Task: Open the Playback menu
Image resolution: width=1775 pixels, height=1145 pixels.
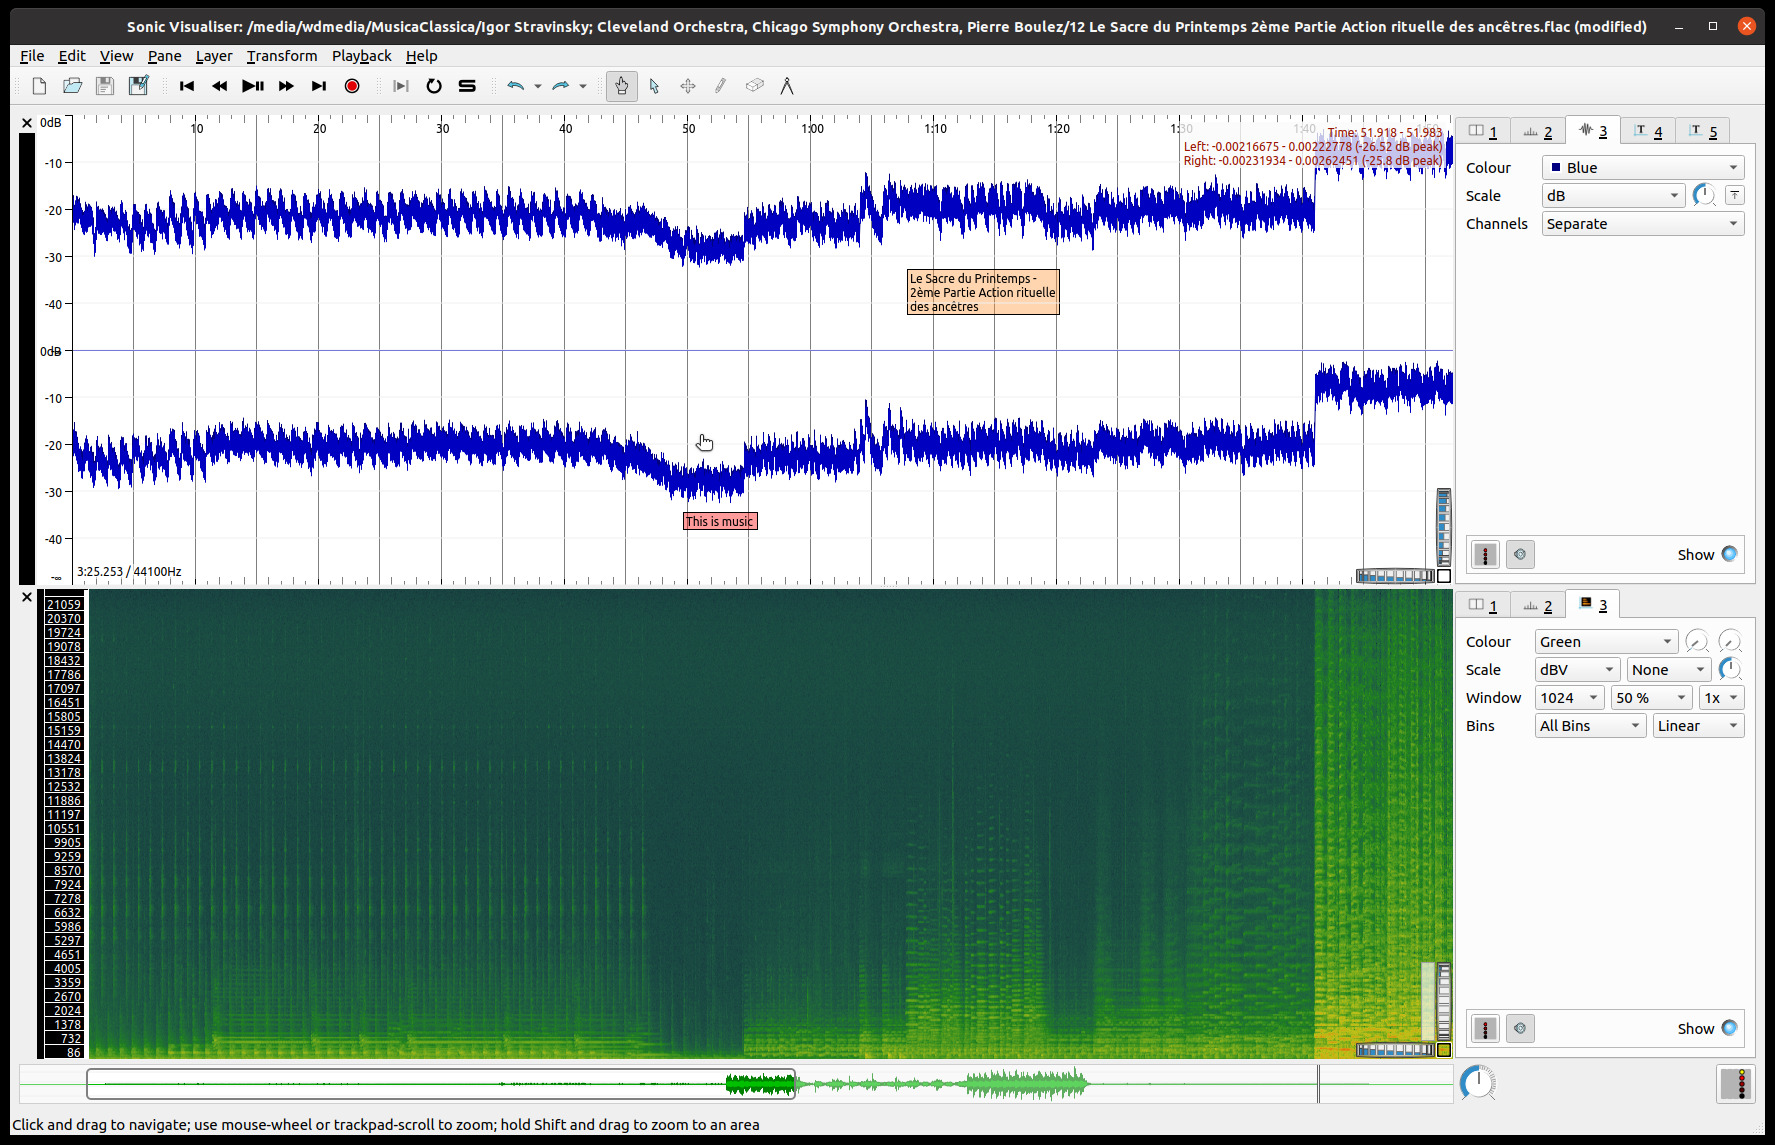Action: tap(362, 56)
